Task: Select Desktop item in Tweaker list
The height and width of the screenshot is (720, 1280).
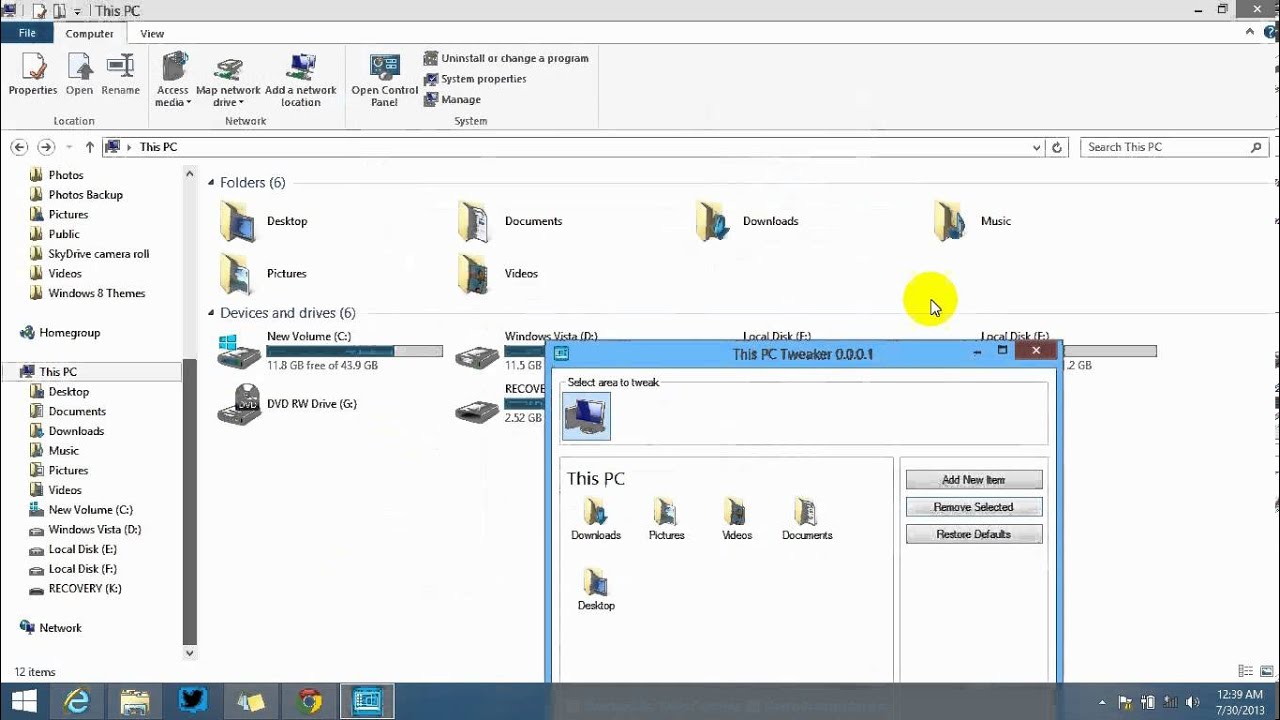Action: point(596,590)
